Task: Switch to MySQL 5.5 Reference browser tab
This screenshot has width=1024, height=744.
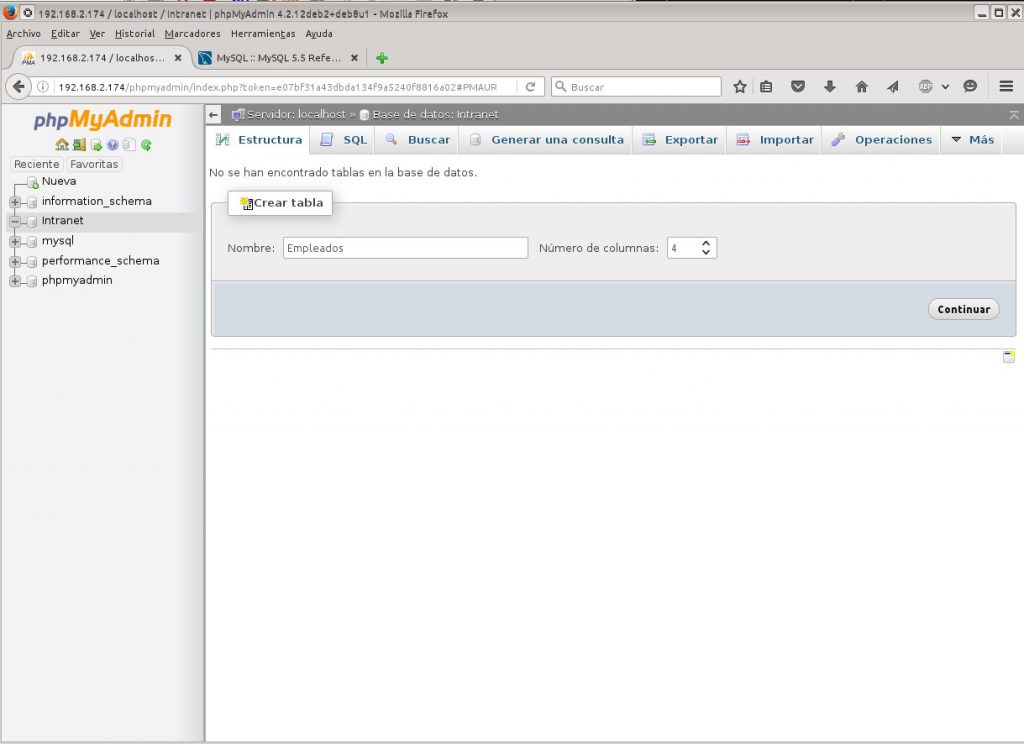Action: 279,58
